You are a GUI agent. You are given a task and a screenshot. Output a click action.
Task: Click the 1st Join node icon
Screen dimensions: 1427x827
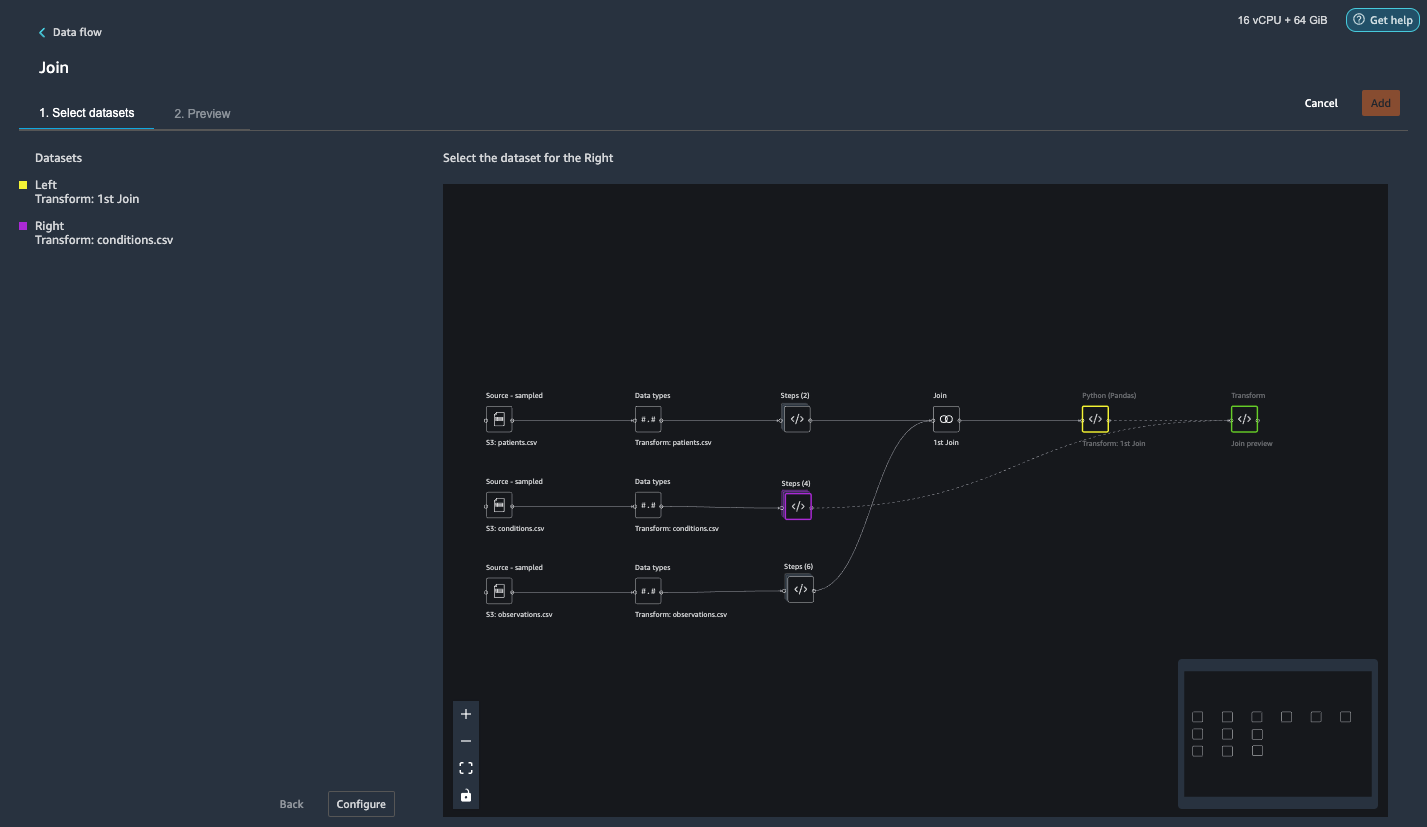(946, 419)
